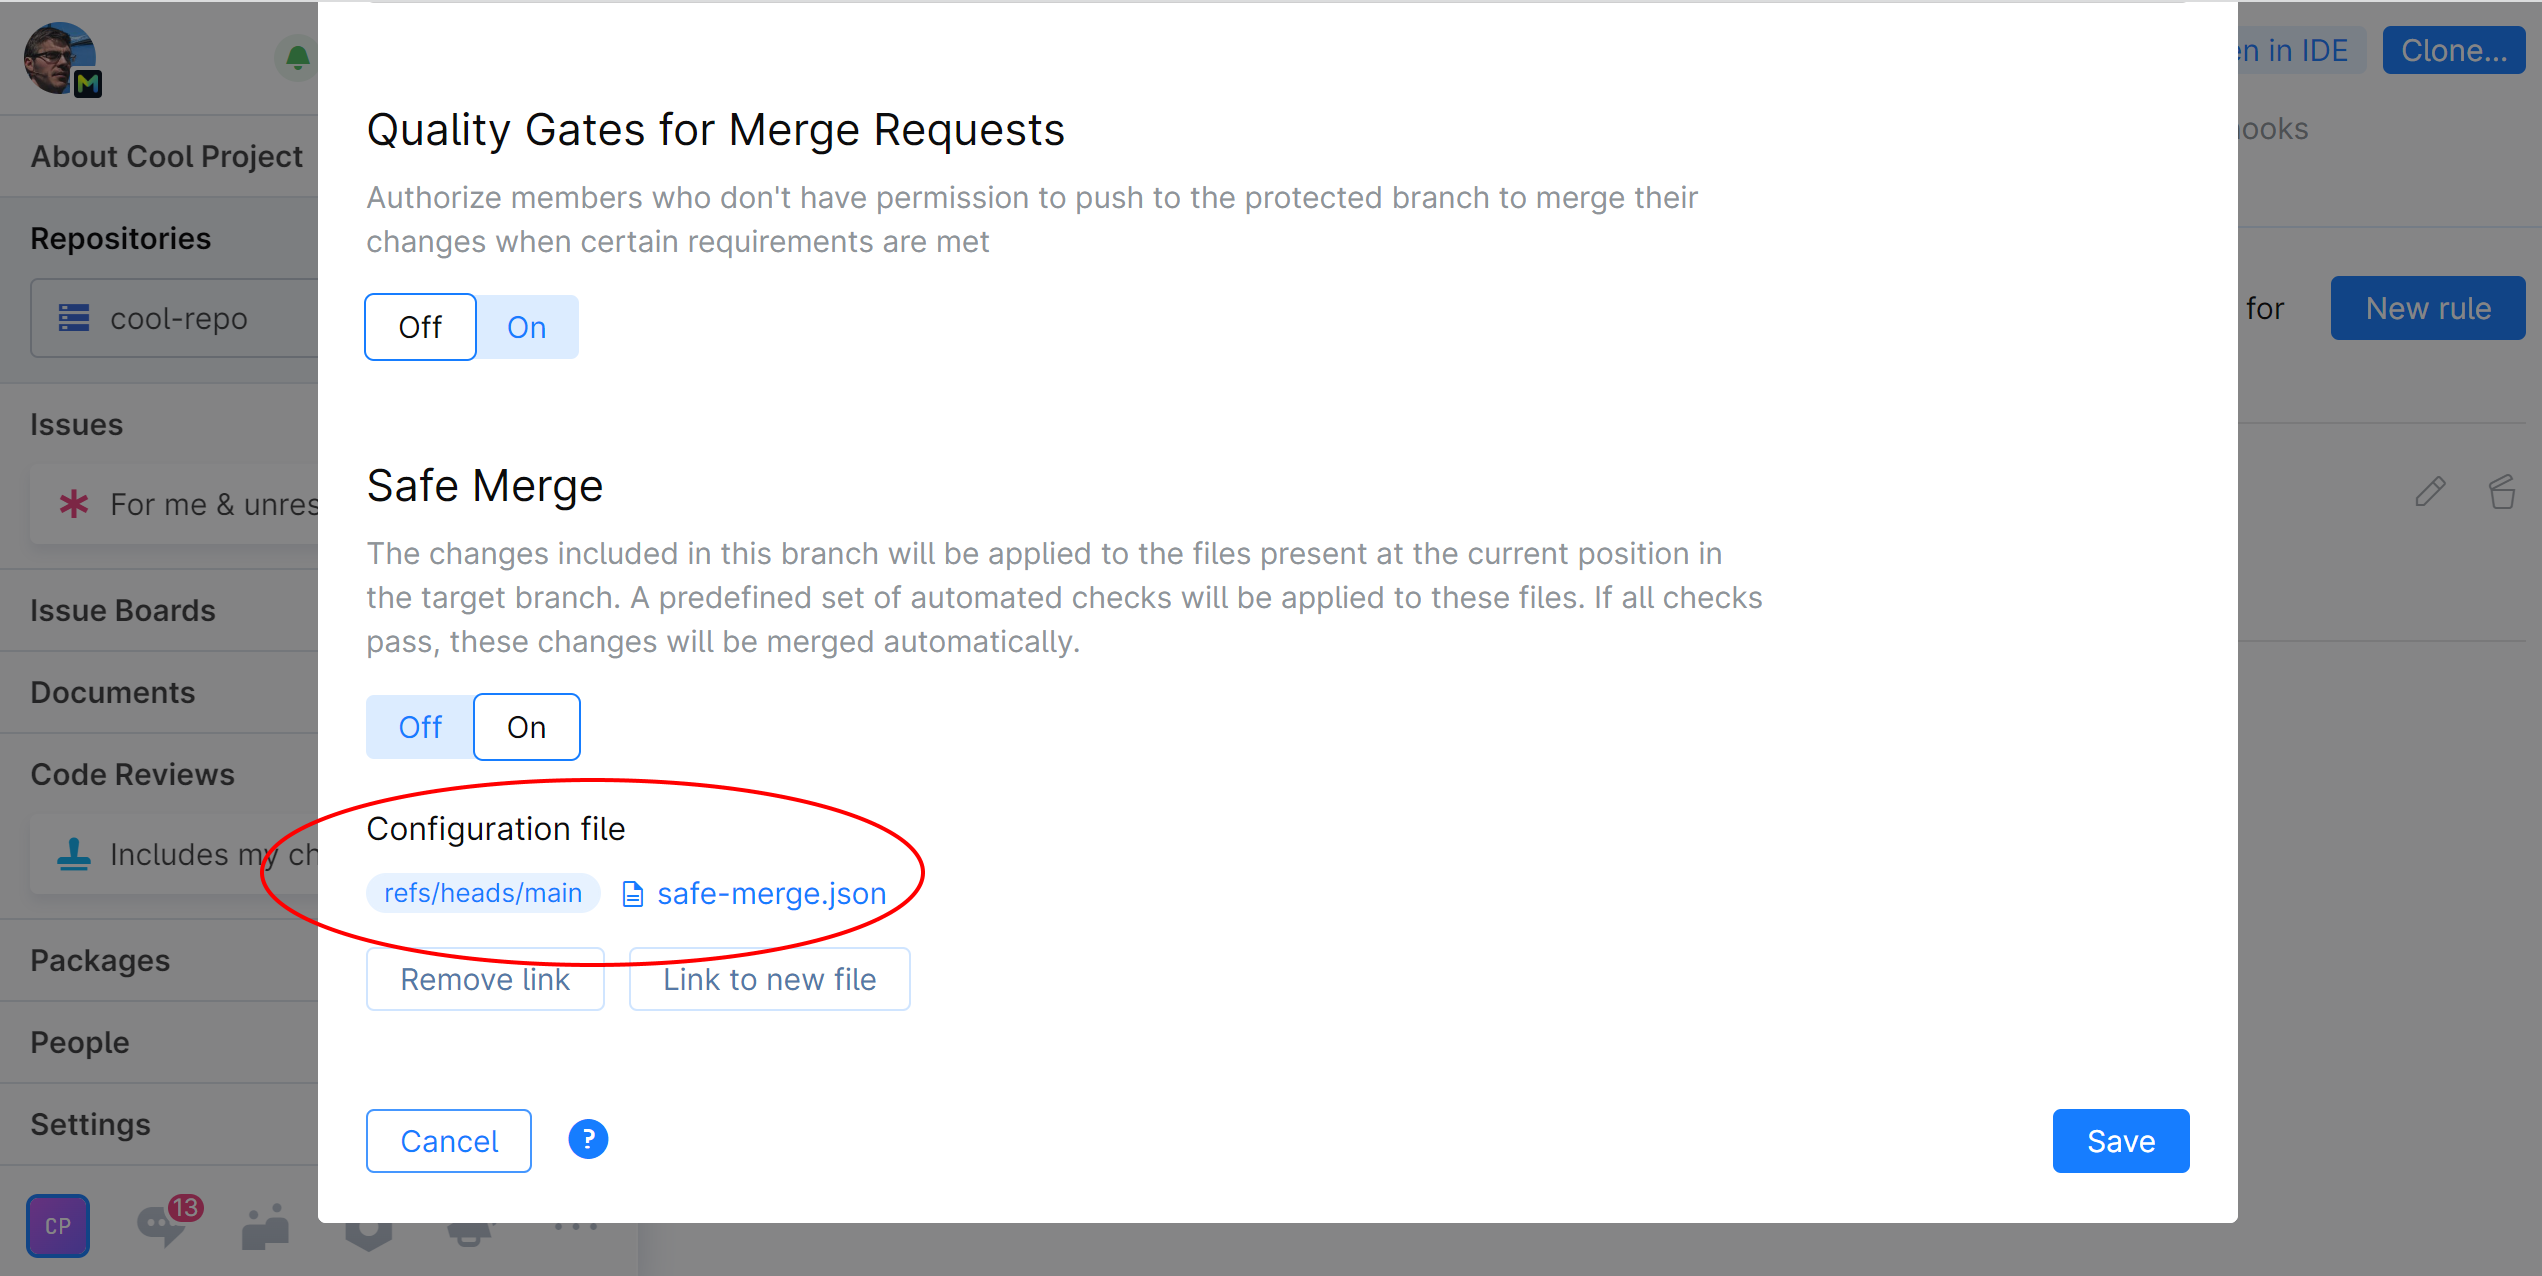Save the branch settings
Image resolution: width=2542 pixels, height=1276 pixels.
point(2120,1141)
